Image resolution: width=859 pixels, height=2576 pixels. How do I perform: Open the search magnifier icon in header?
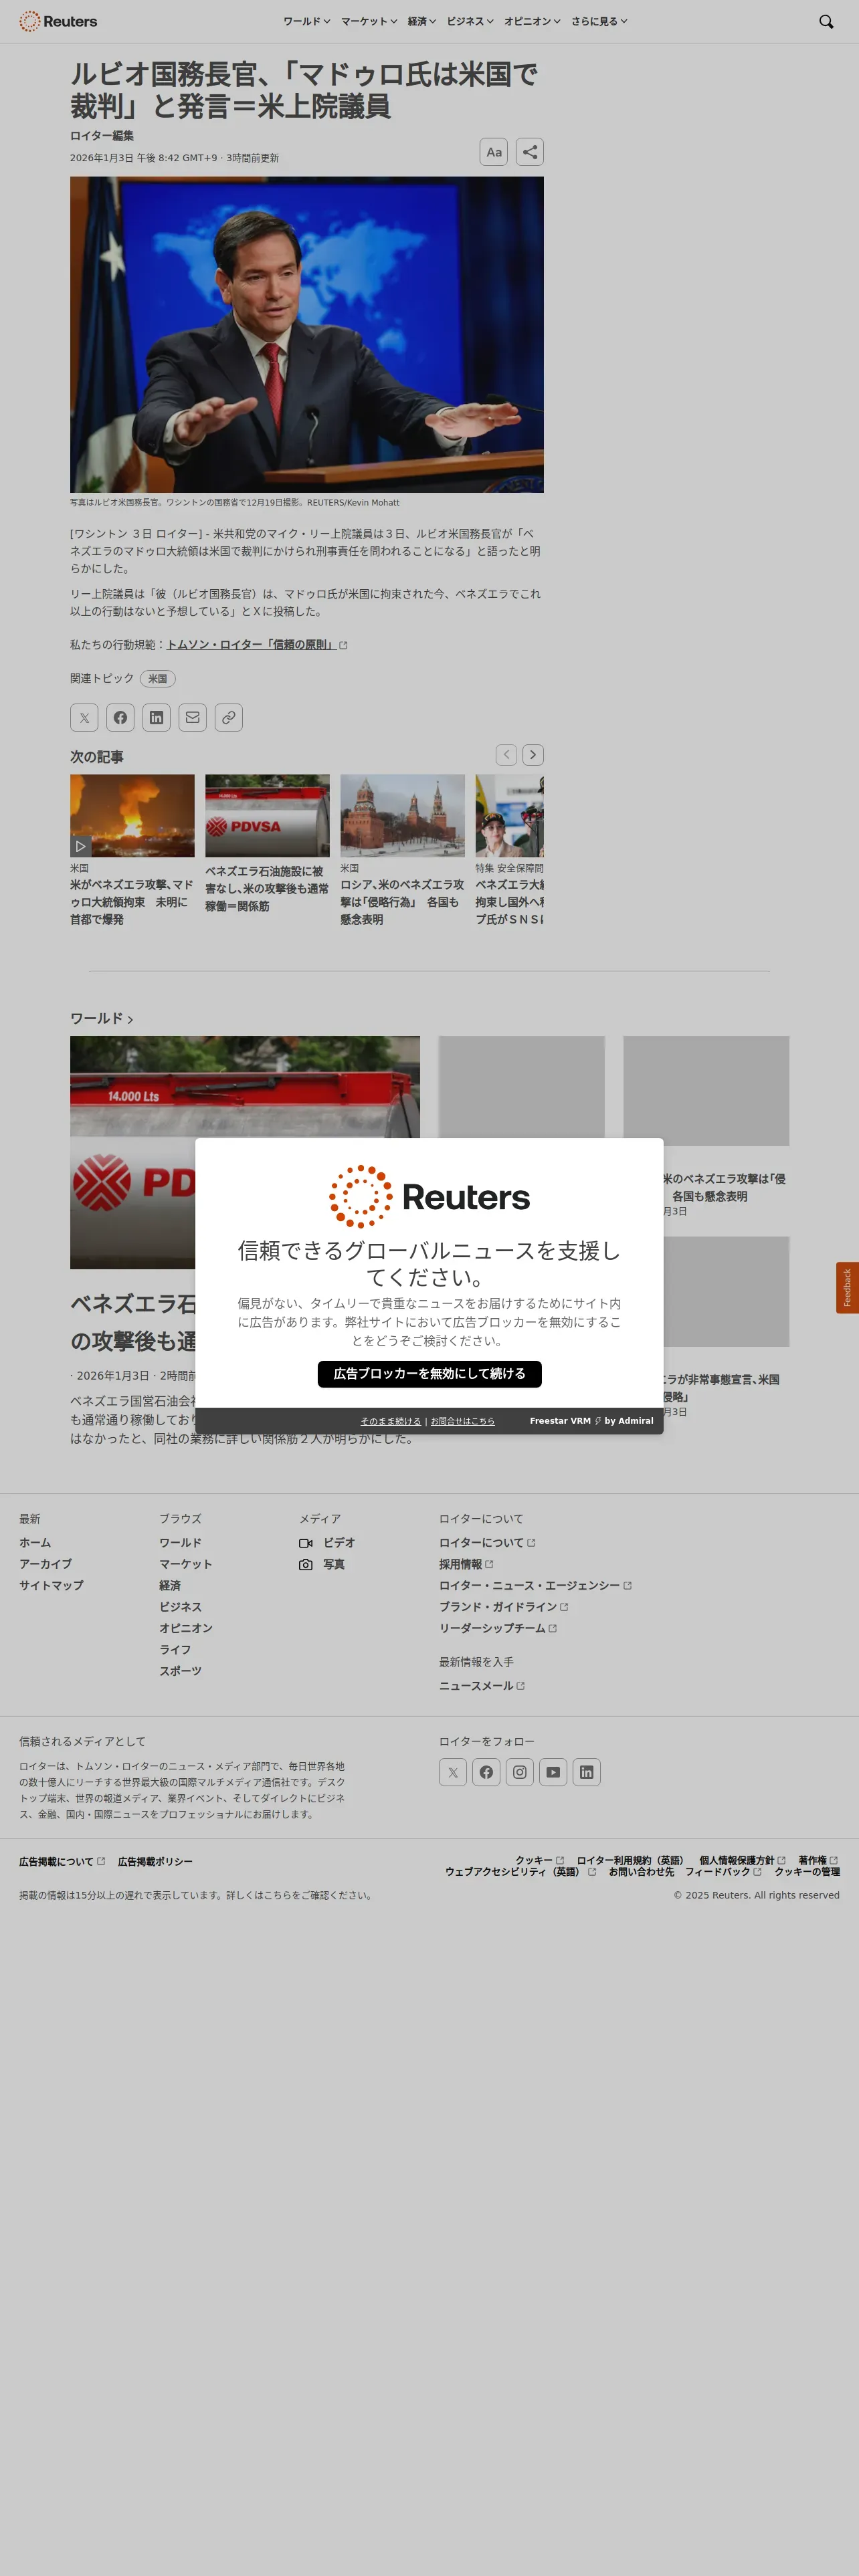[826, 21]
